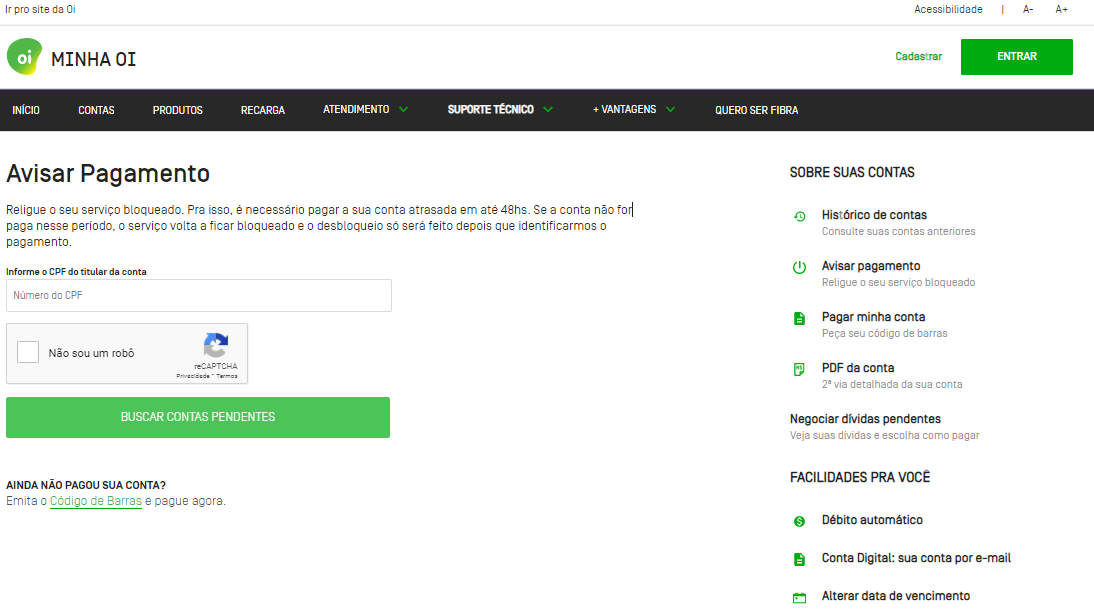Go to the Contas menu item

point(96,110)
